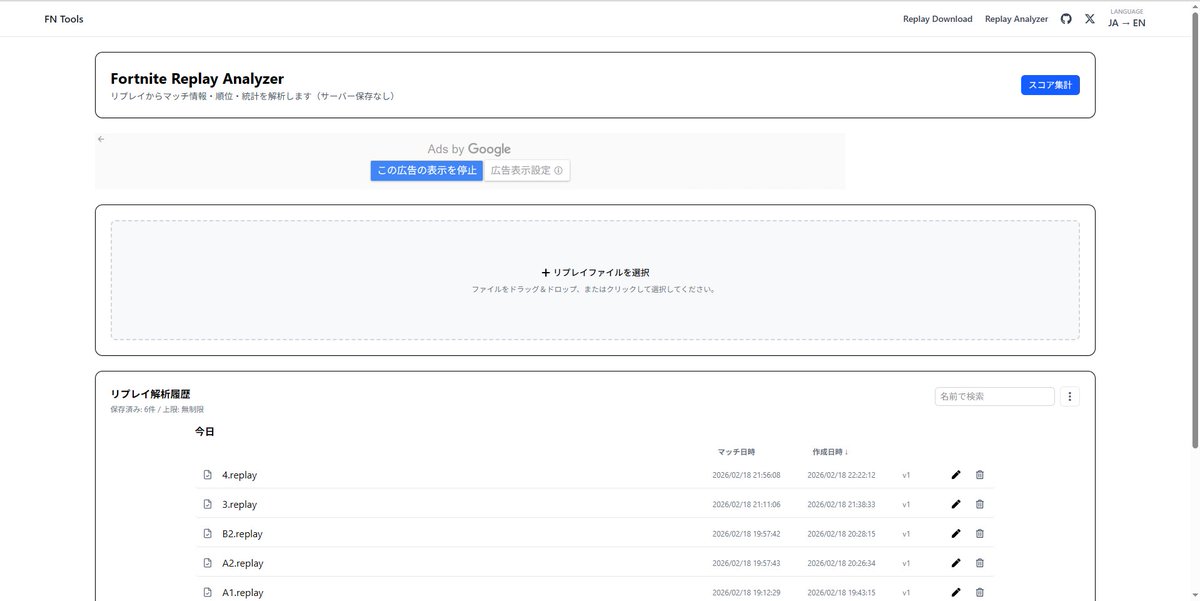Click the trash icon for 3.replay
1200x601 pixels.
tap(980, 504)
